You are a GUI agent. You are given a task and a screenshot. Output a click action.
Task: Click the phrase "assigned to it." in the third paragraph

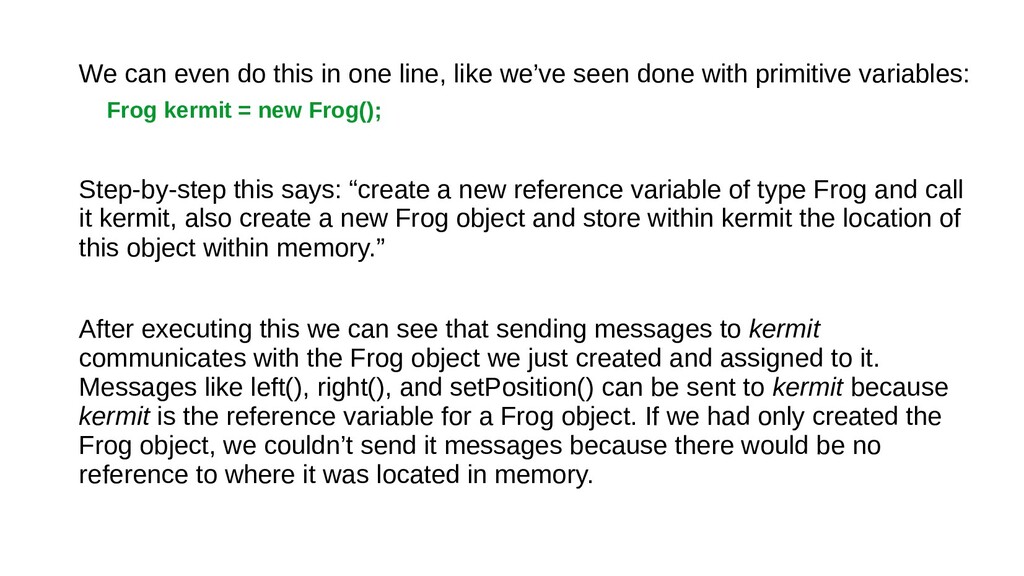point(799,358)
